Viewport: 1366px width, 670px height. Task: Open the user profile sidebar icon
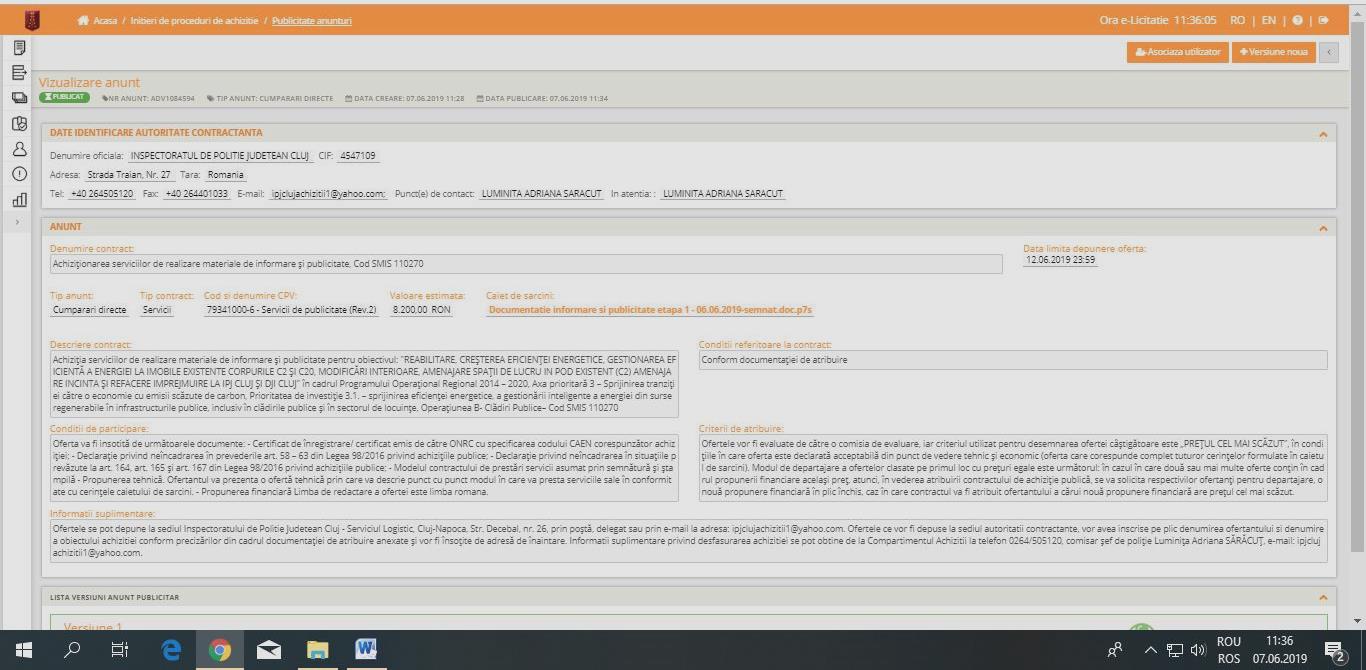click(x=19, y=149)
